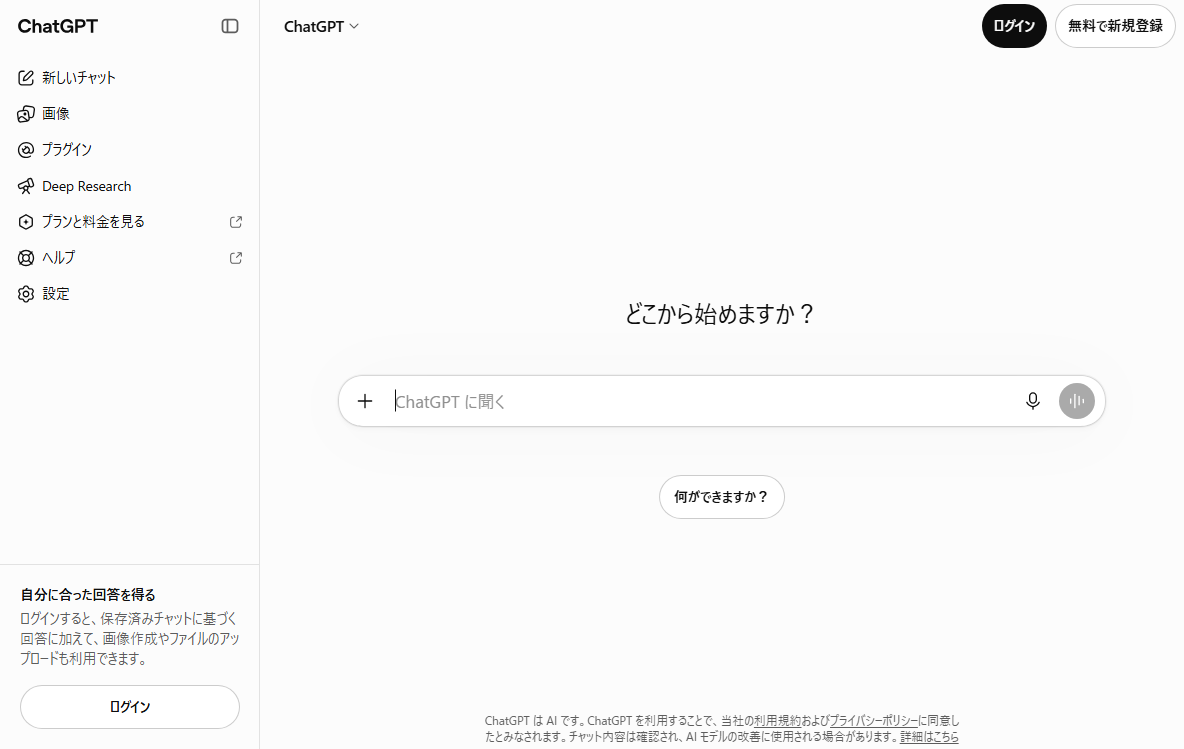Select Deep Research in the sidebar
The height and width of the screenshot is (749, 1184).
click(x=129, y=186)
